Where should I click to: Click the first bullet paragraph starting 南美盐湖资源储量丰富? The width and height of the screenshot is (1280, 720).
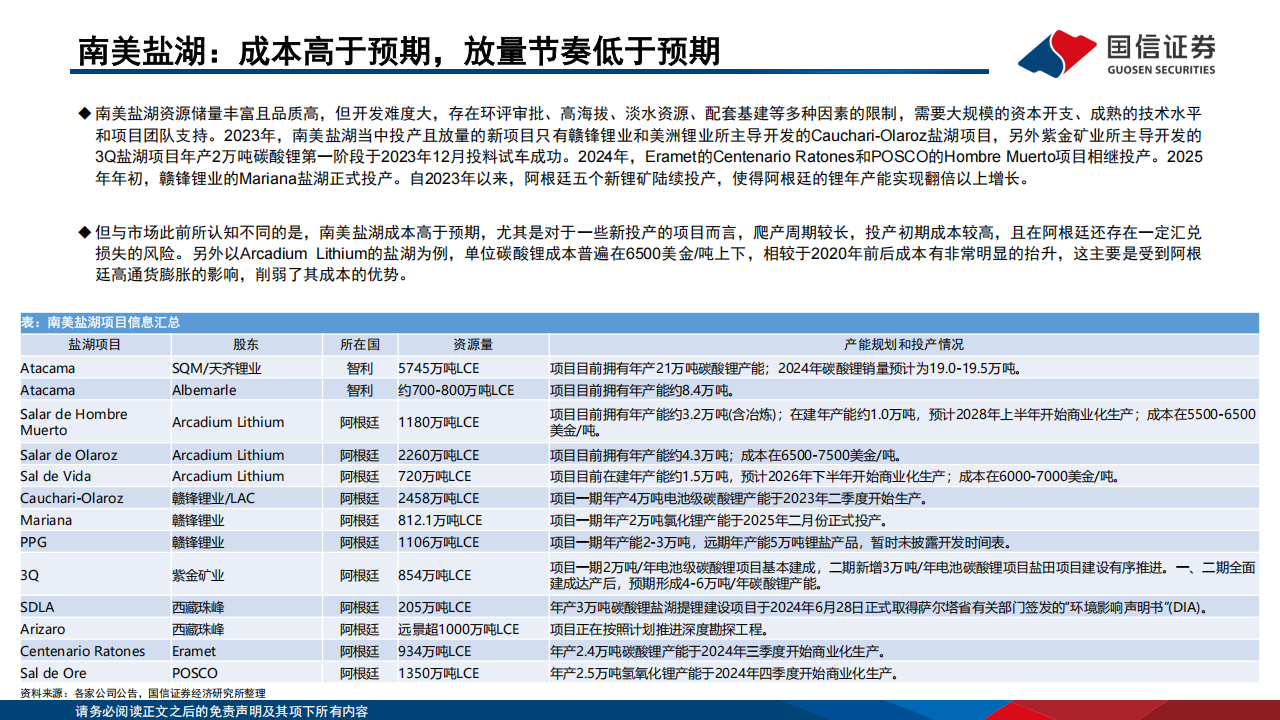click(646, 146)
